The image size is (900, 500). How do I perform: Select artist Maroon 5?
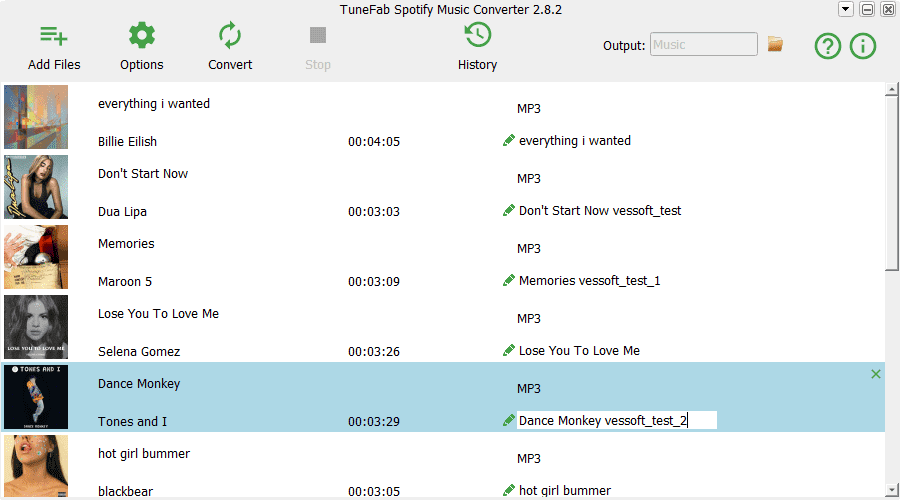pos(125,282)
